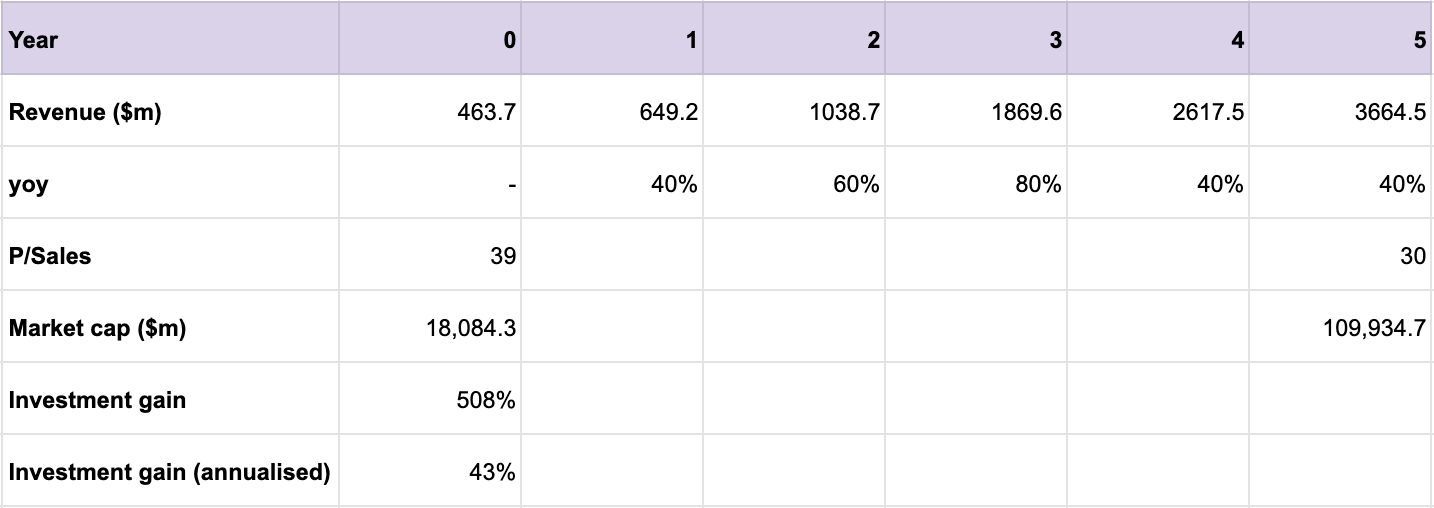This screenshot has width=1434, height=508.
Task: Click the Revenue ($m) row label
Action: point(170,112)
